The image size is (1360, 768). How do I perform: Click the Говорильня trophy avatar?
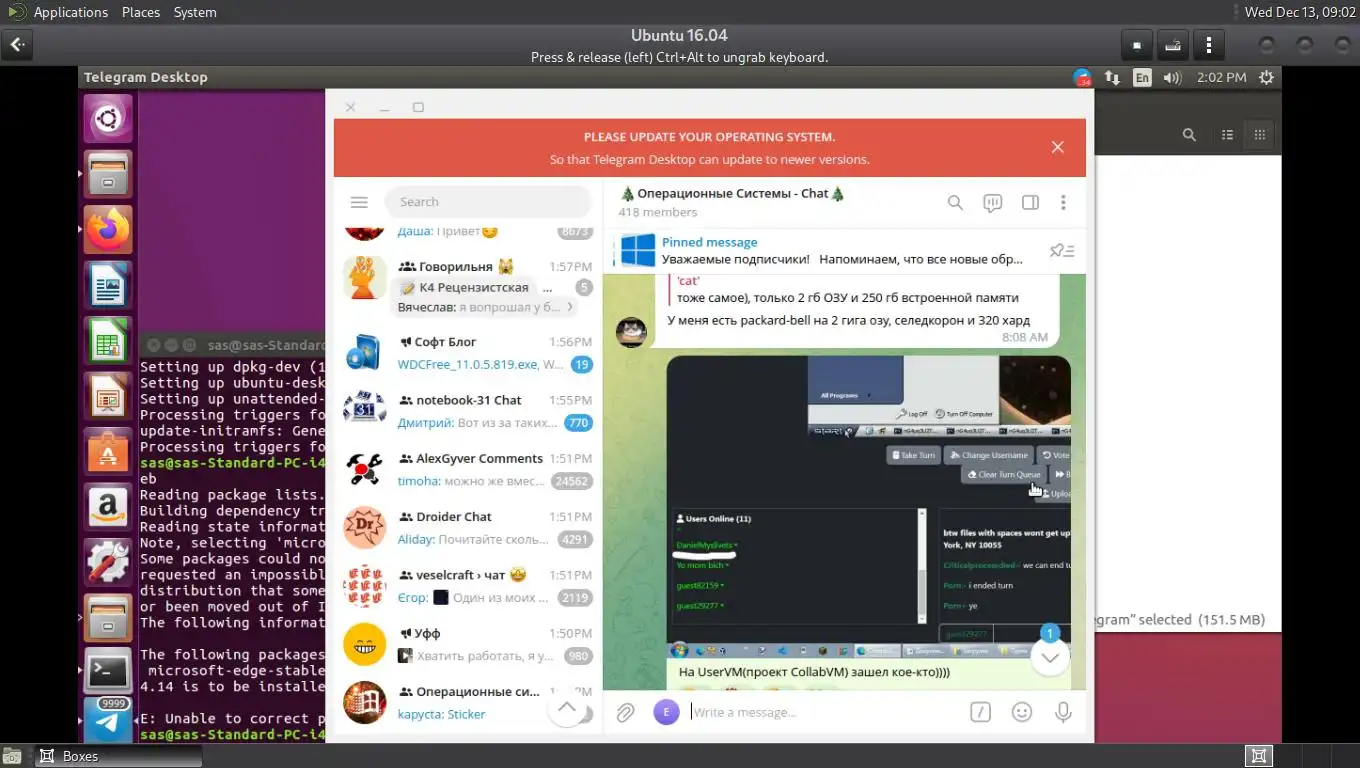tap(365, 278)
